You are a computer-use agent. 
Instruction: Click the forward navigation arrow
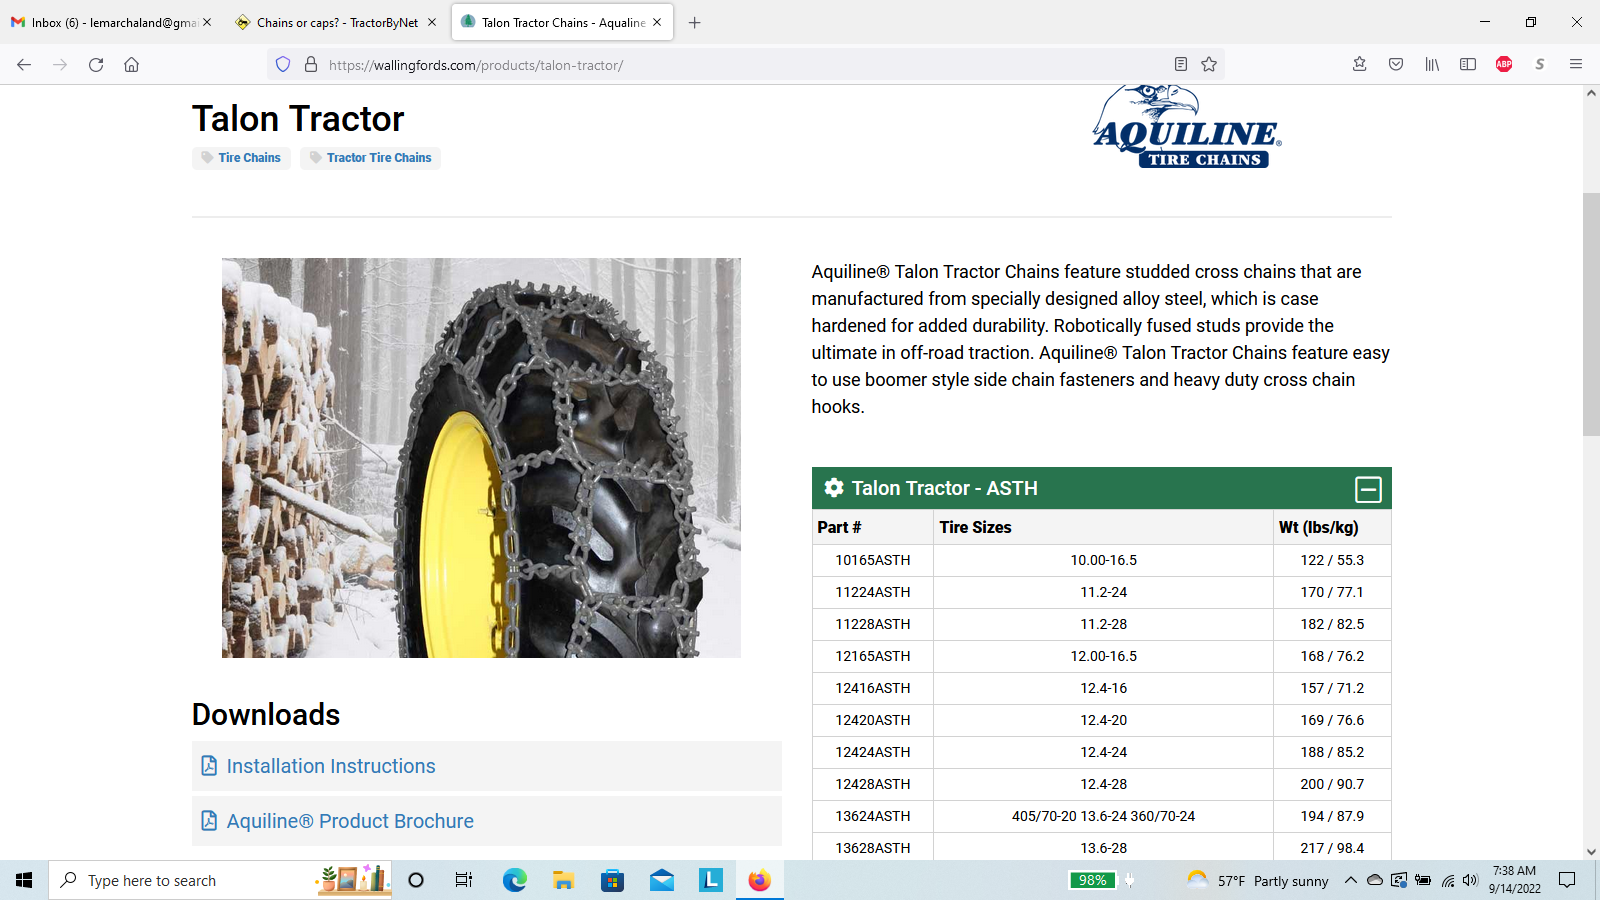[x=60, y=65]
